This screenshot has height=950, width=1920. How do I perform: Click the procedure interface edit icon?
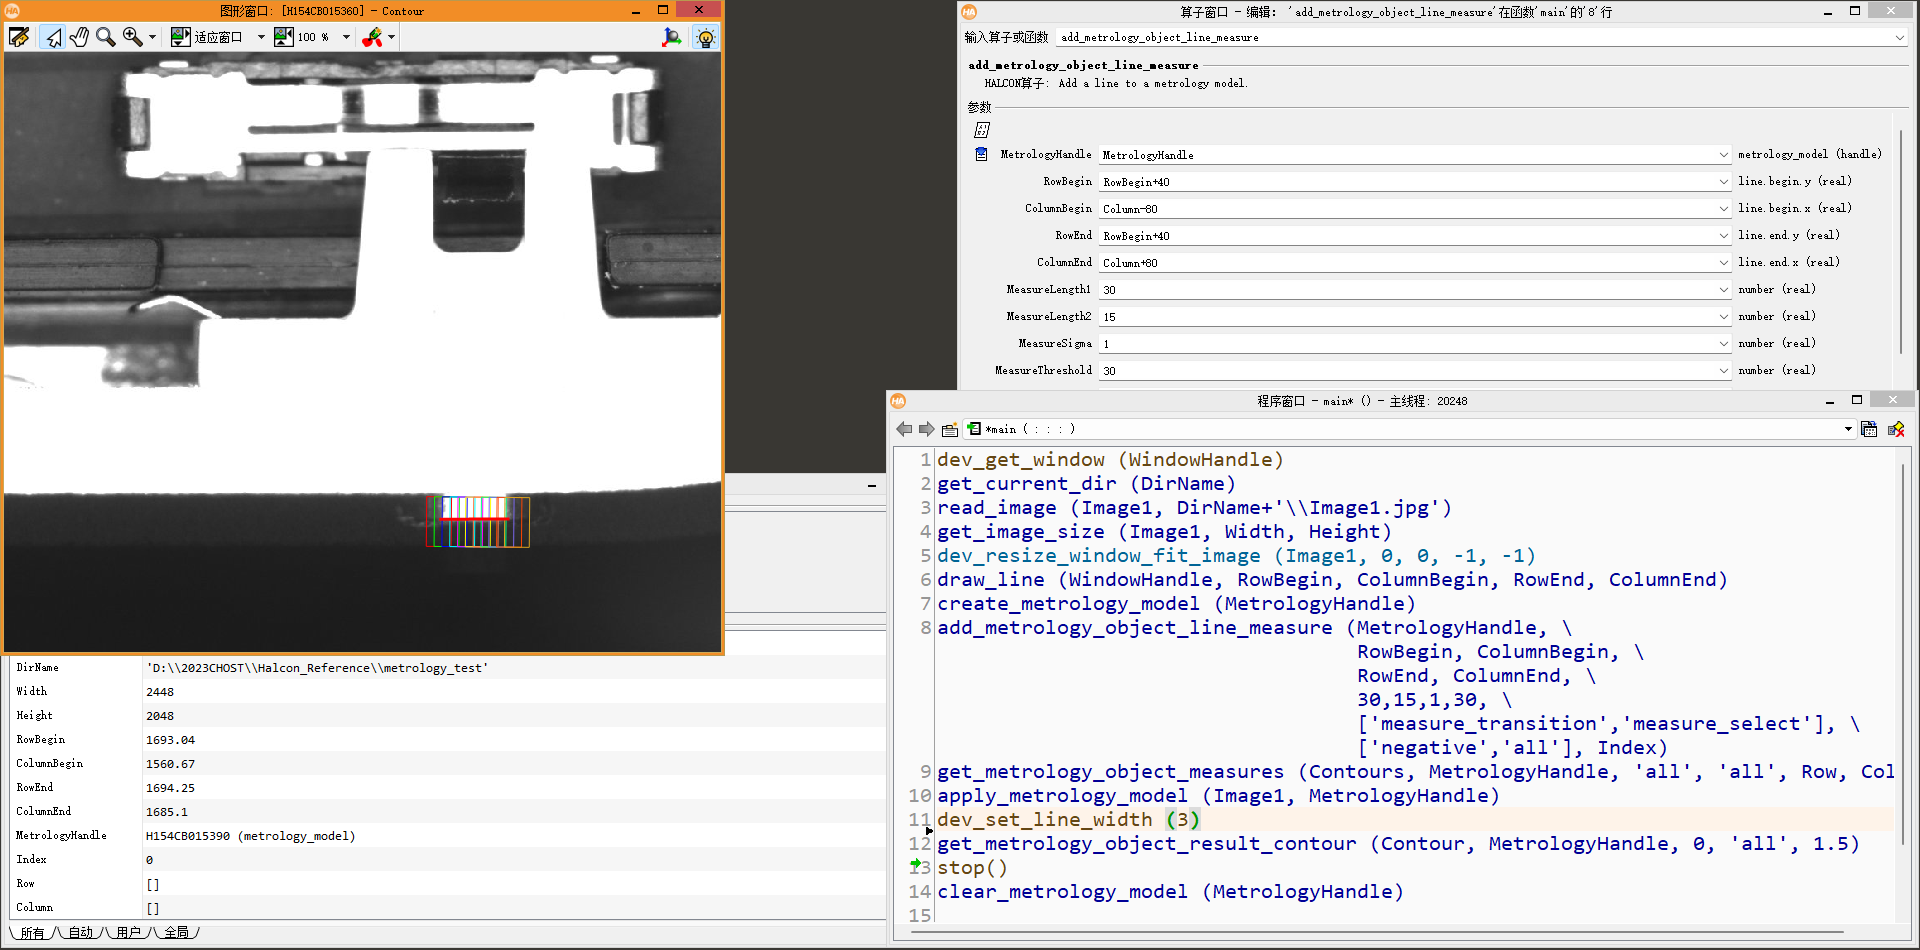click(x=950, y=429)
